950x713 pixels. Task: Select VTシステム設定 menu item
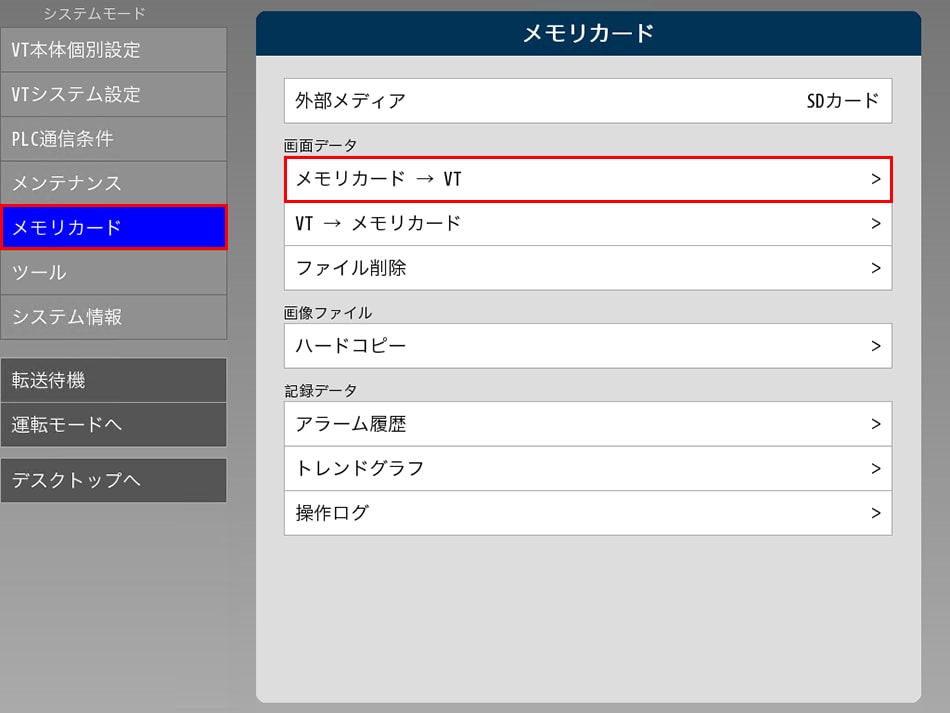[x=113, y=94]
